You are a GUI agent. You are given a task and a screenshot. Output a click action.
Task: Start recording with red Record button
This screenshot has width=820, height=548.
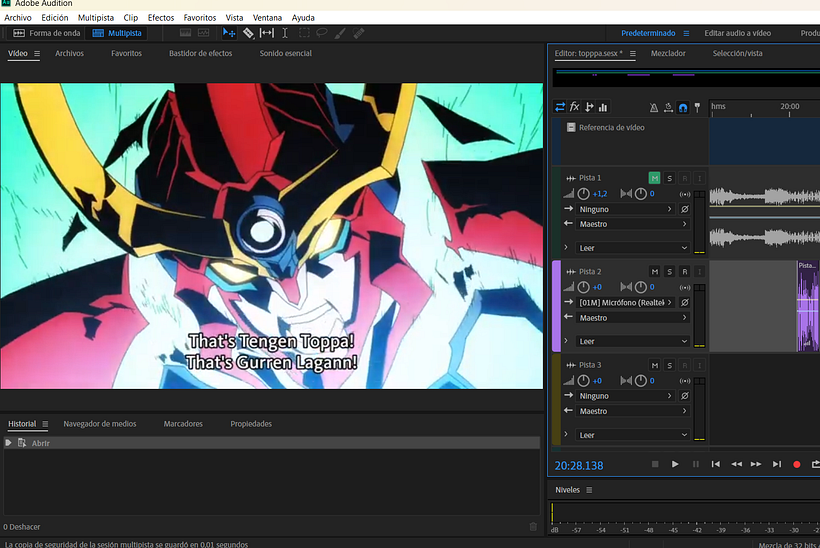(796, 464)
